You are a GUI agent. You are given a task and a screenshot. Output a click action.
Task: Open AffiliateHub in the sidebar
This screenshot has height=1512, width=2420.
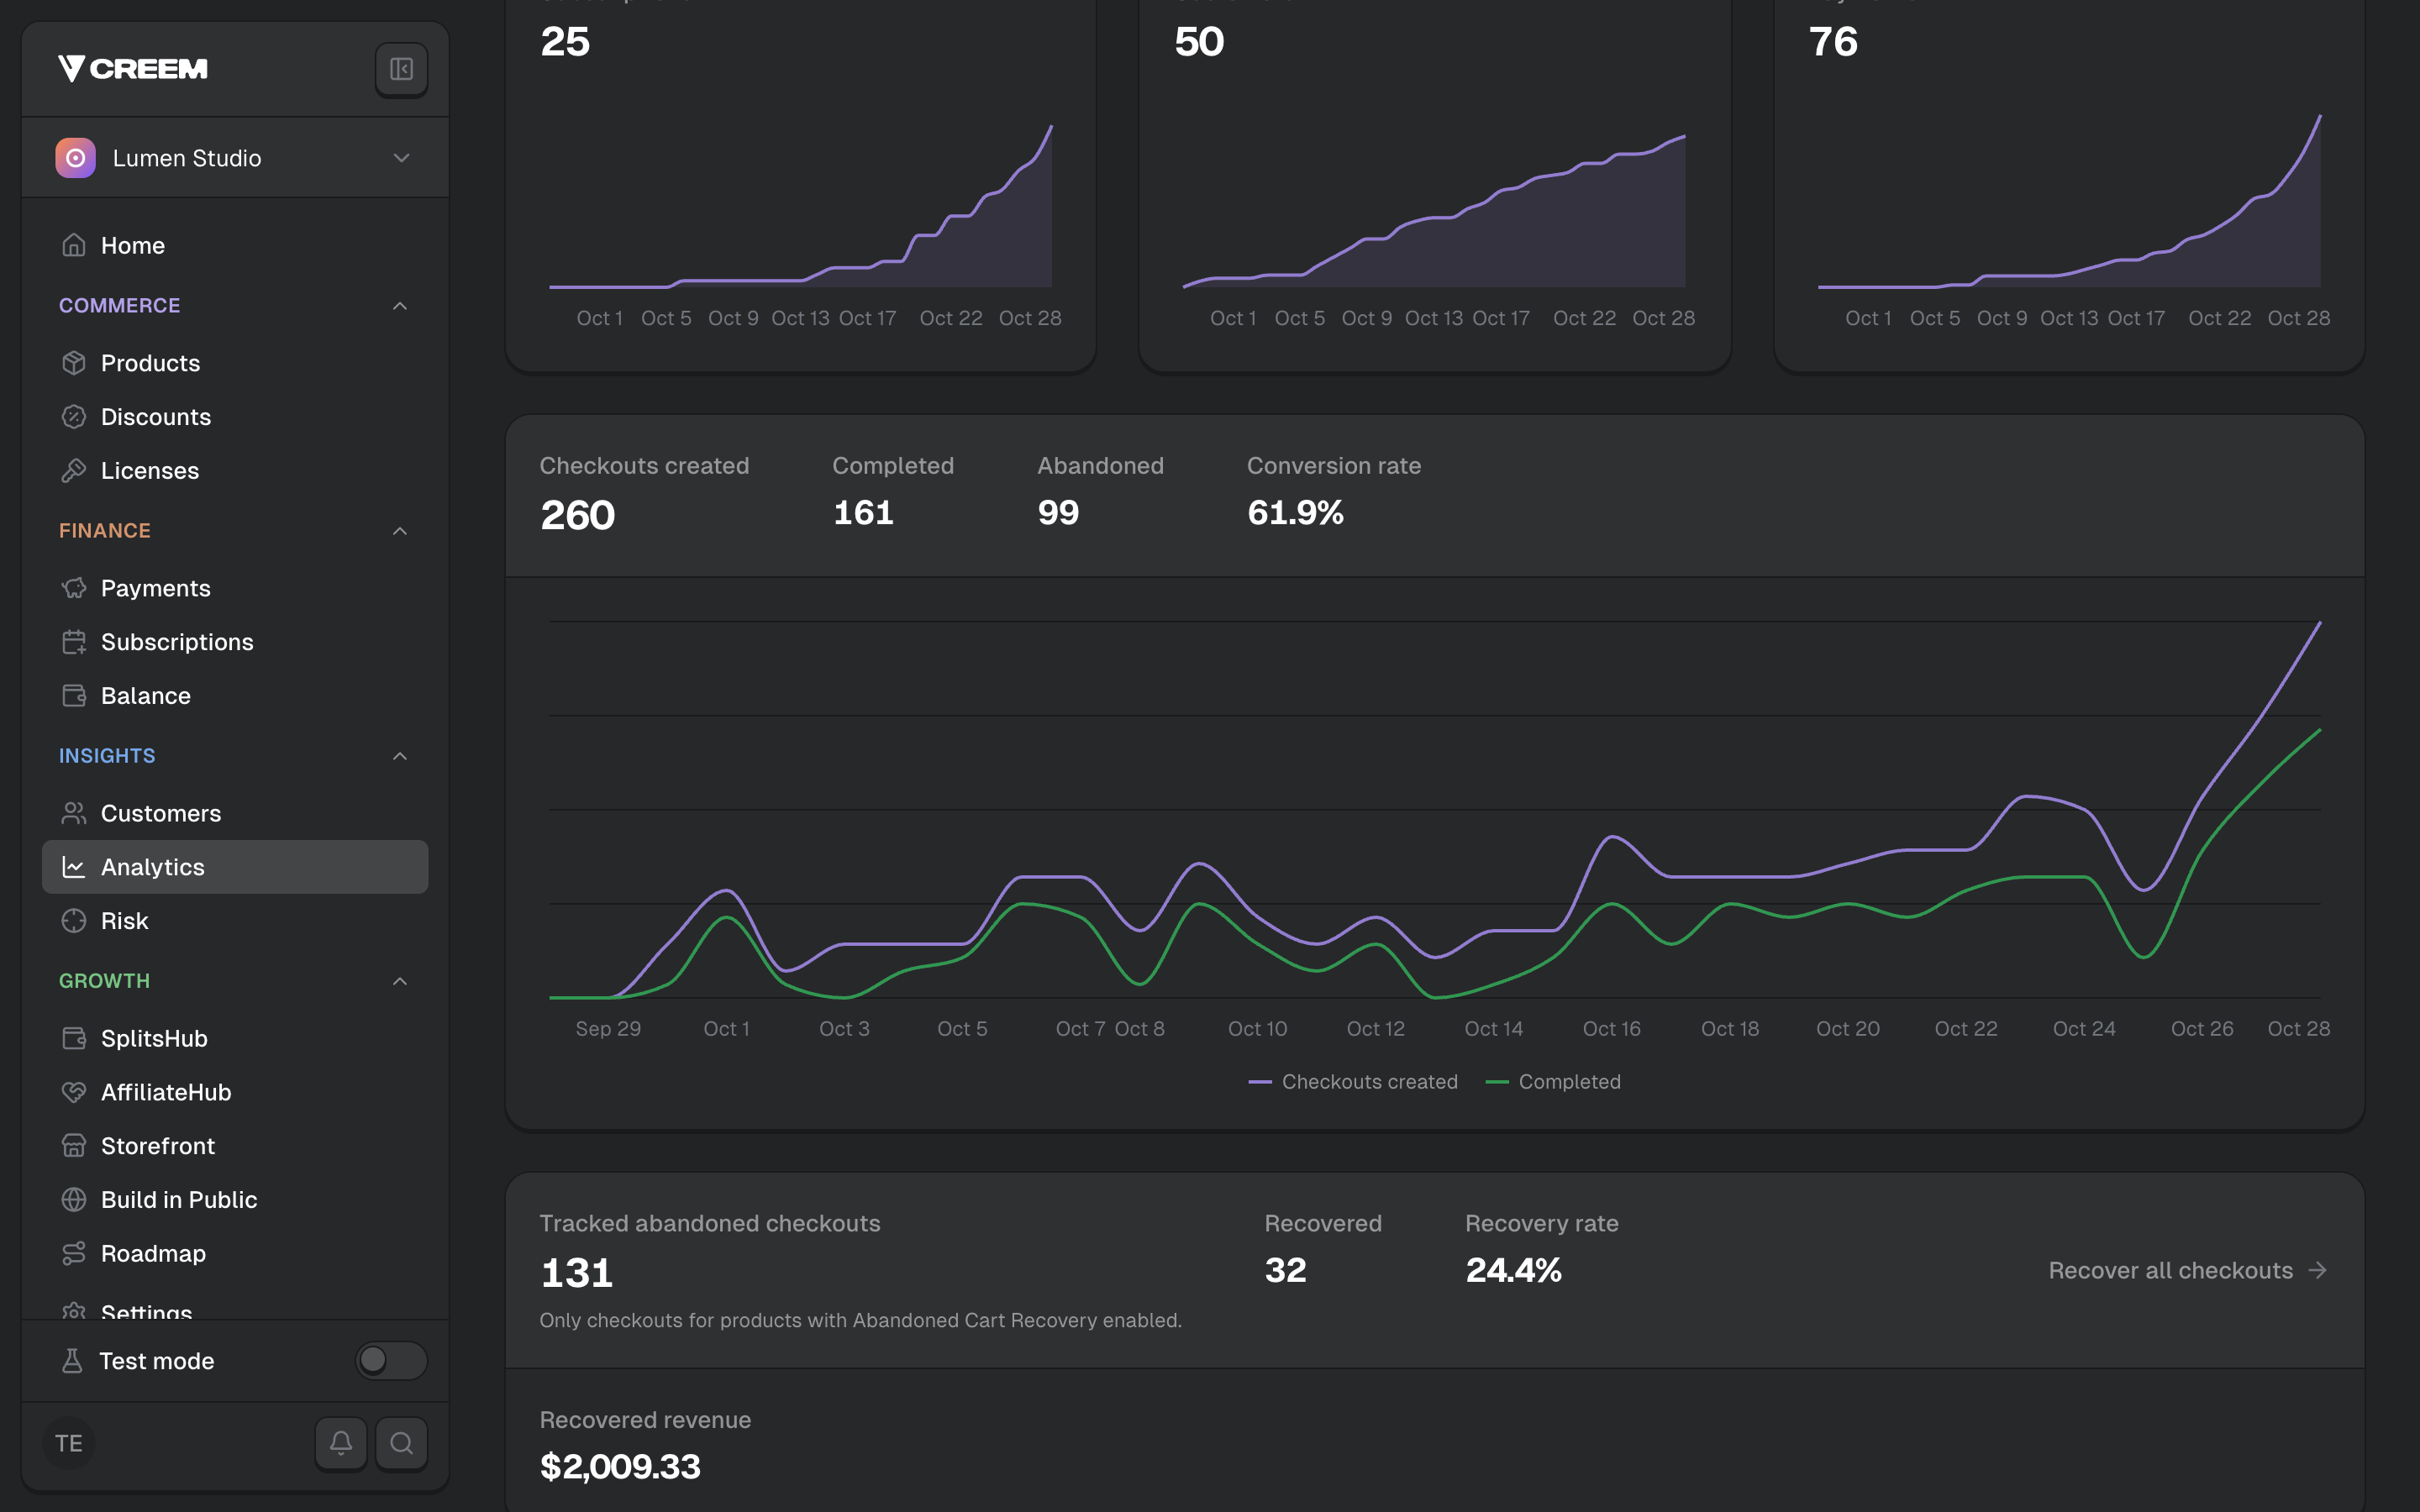coord(235,1092)
